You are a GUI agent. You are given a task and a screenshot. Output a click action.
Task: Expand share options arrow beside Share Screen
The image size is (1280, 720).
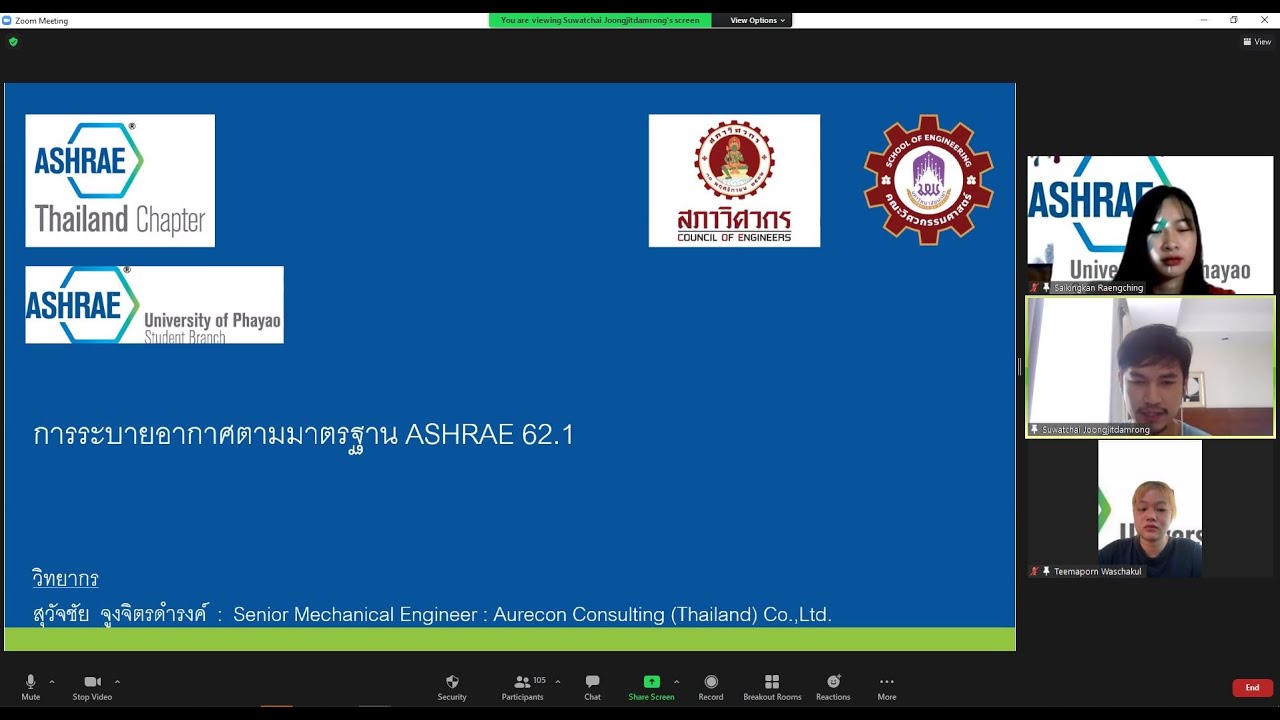677,682
